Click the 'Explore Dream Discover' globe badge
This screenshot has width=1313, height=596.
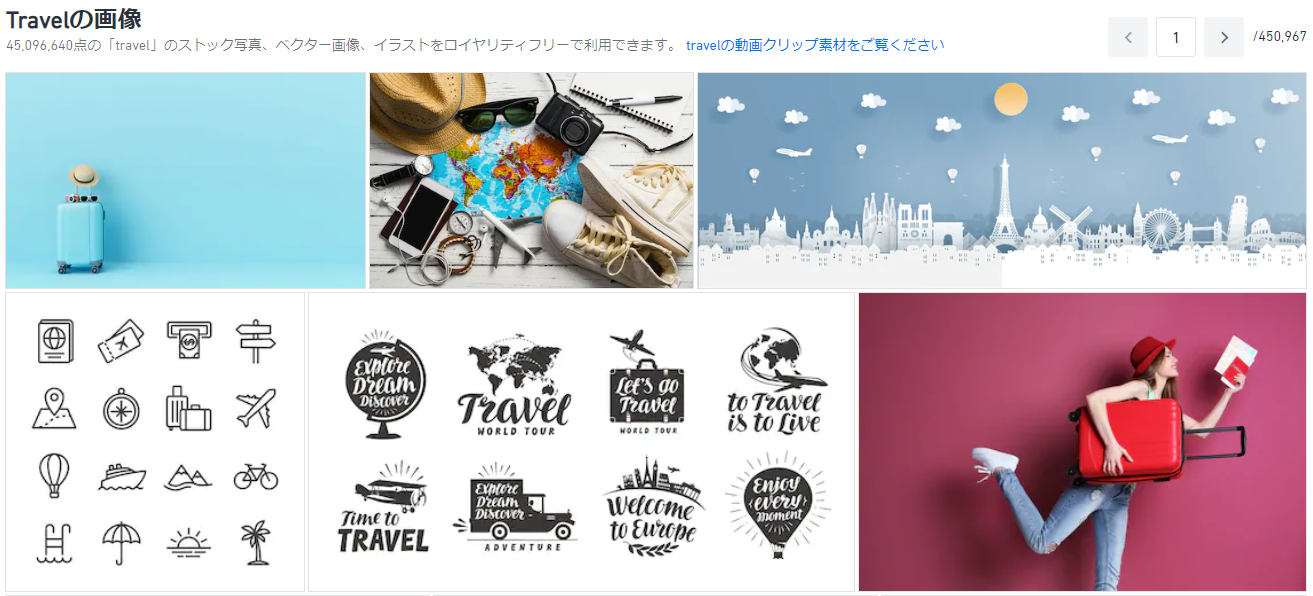384,384
